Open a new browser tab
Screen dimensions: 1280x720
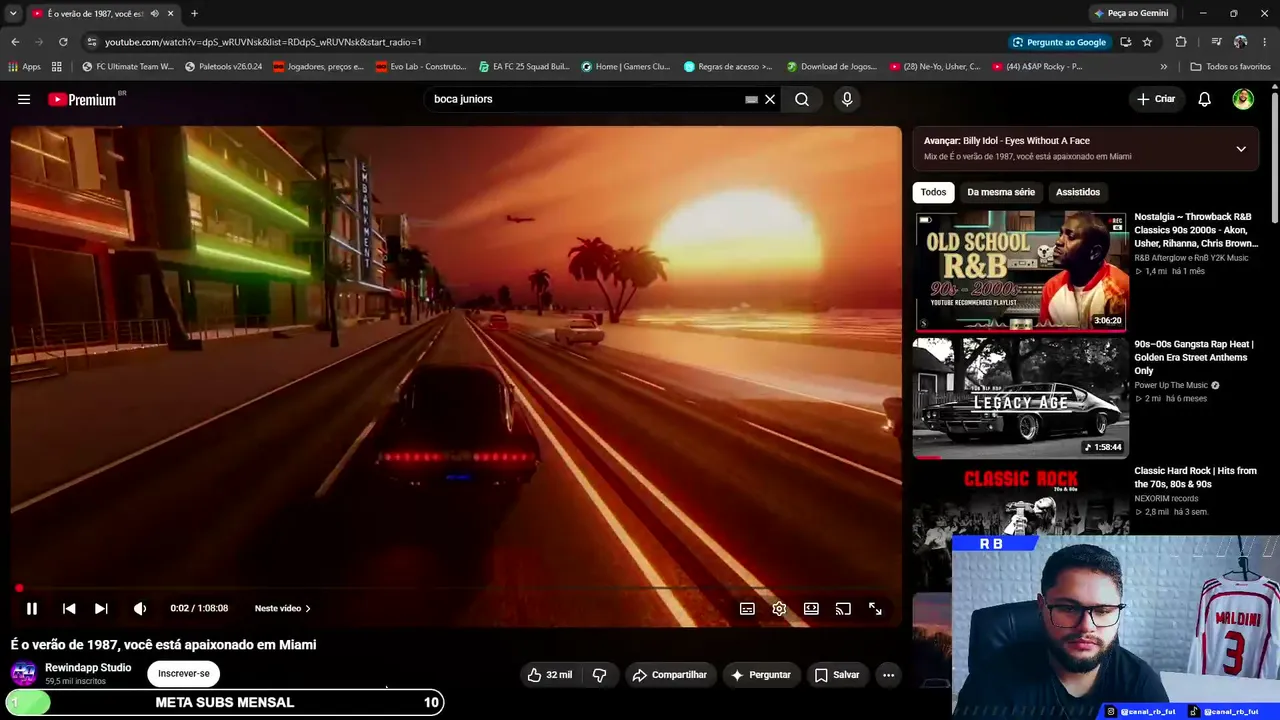click(x=194, y=13)
